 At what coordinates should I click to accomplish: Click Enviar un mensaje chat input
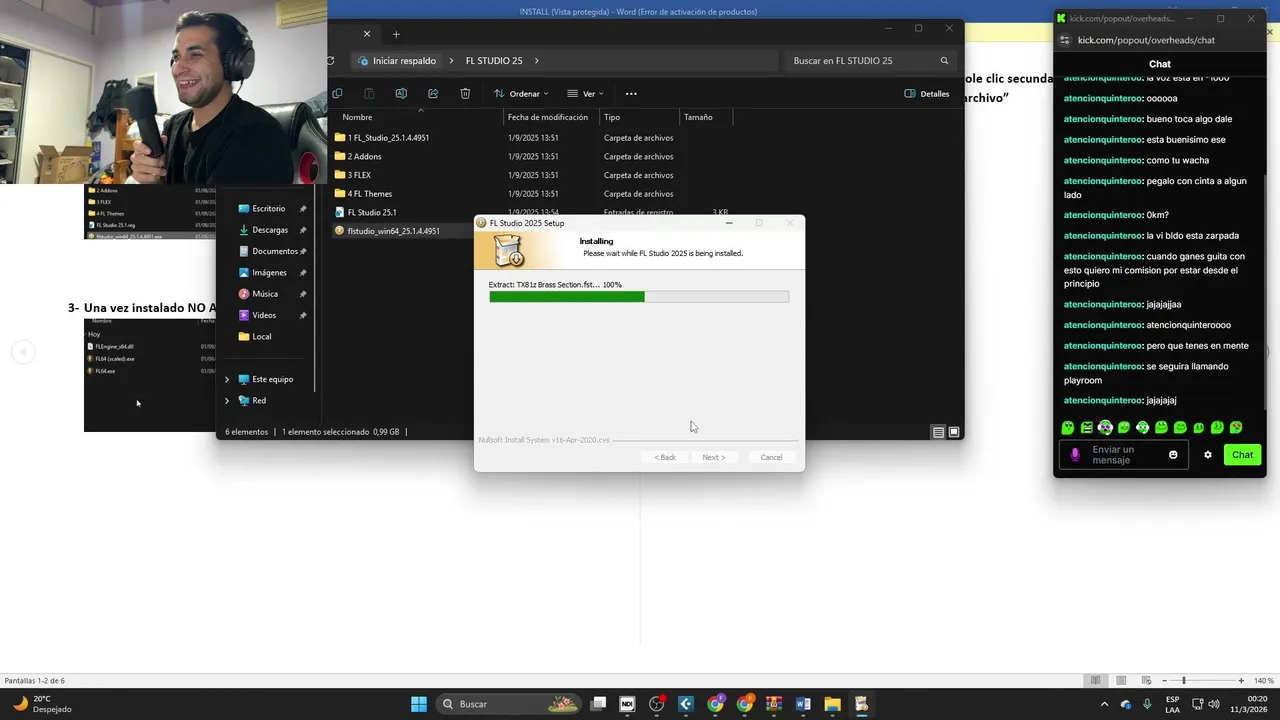tap(1123, 455)
